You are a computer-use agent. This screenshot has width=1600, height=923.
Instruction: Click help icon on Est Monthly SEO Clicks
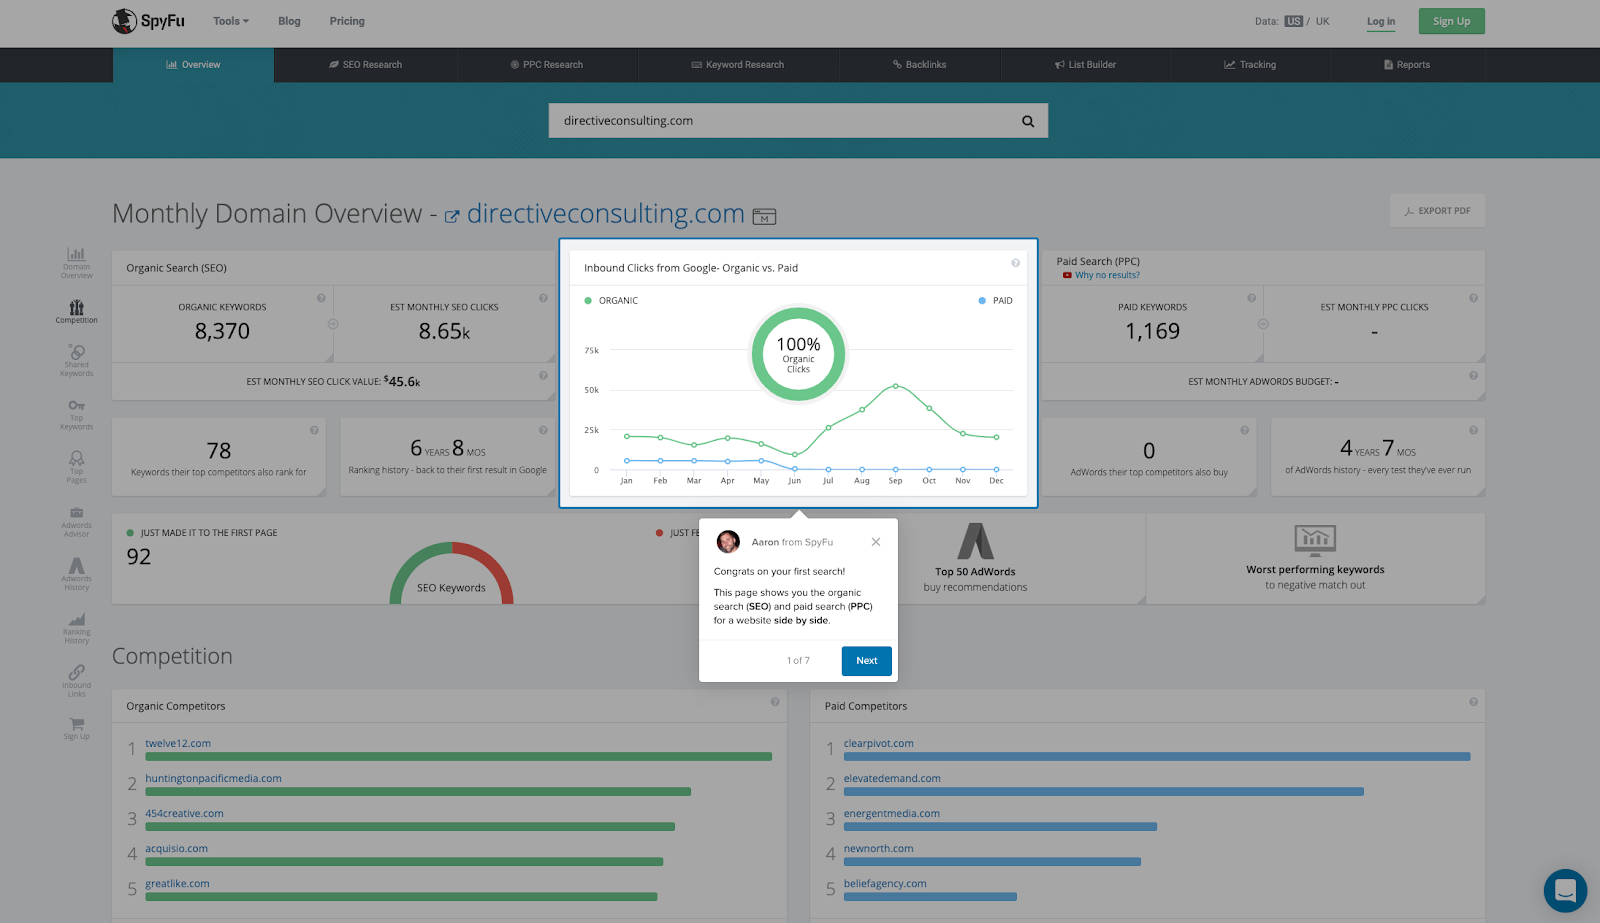[543, 298]
